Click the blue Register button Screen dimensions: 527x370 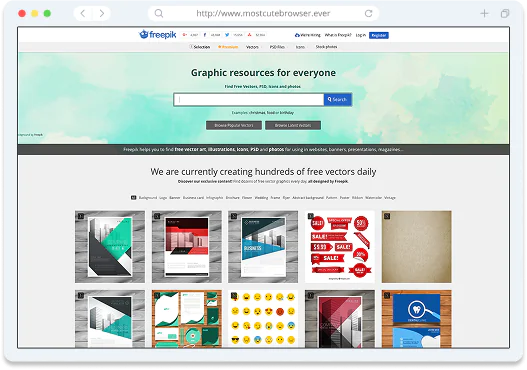(x=379, y=35)
